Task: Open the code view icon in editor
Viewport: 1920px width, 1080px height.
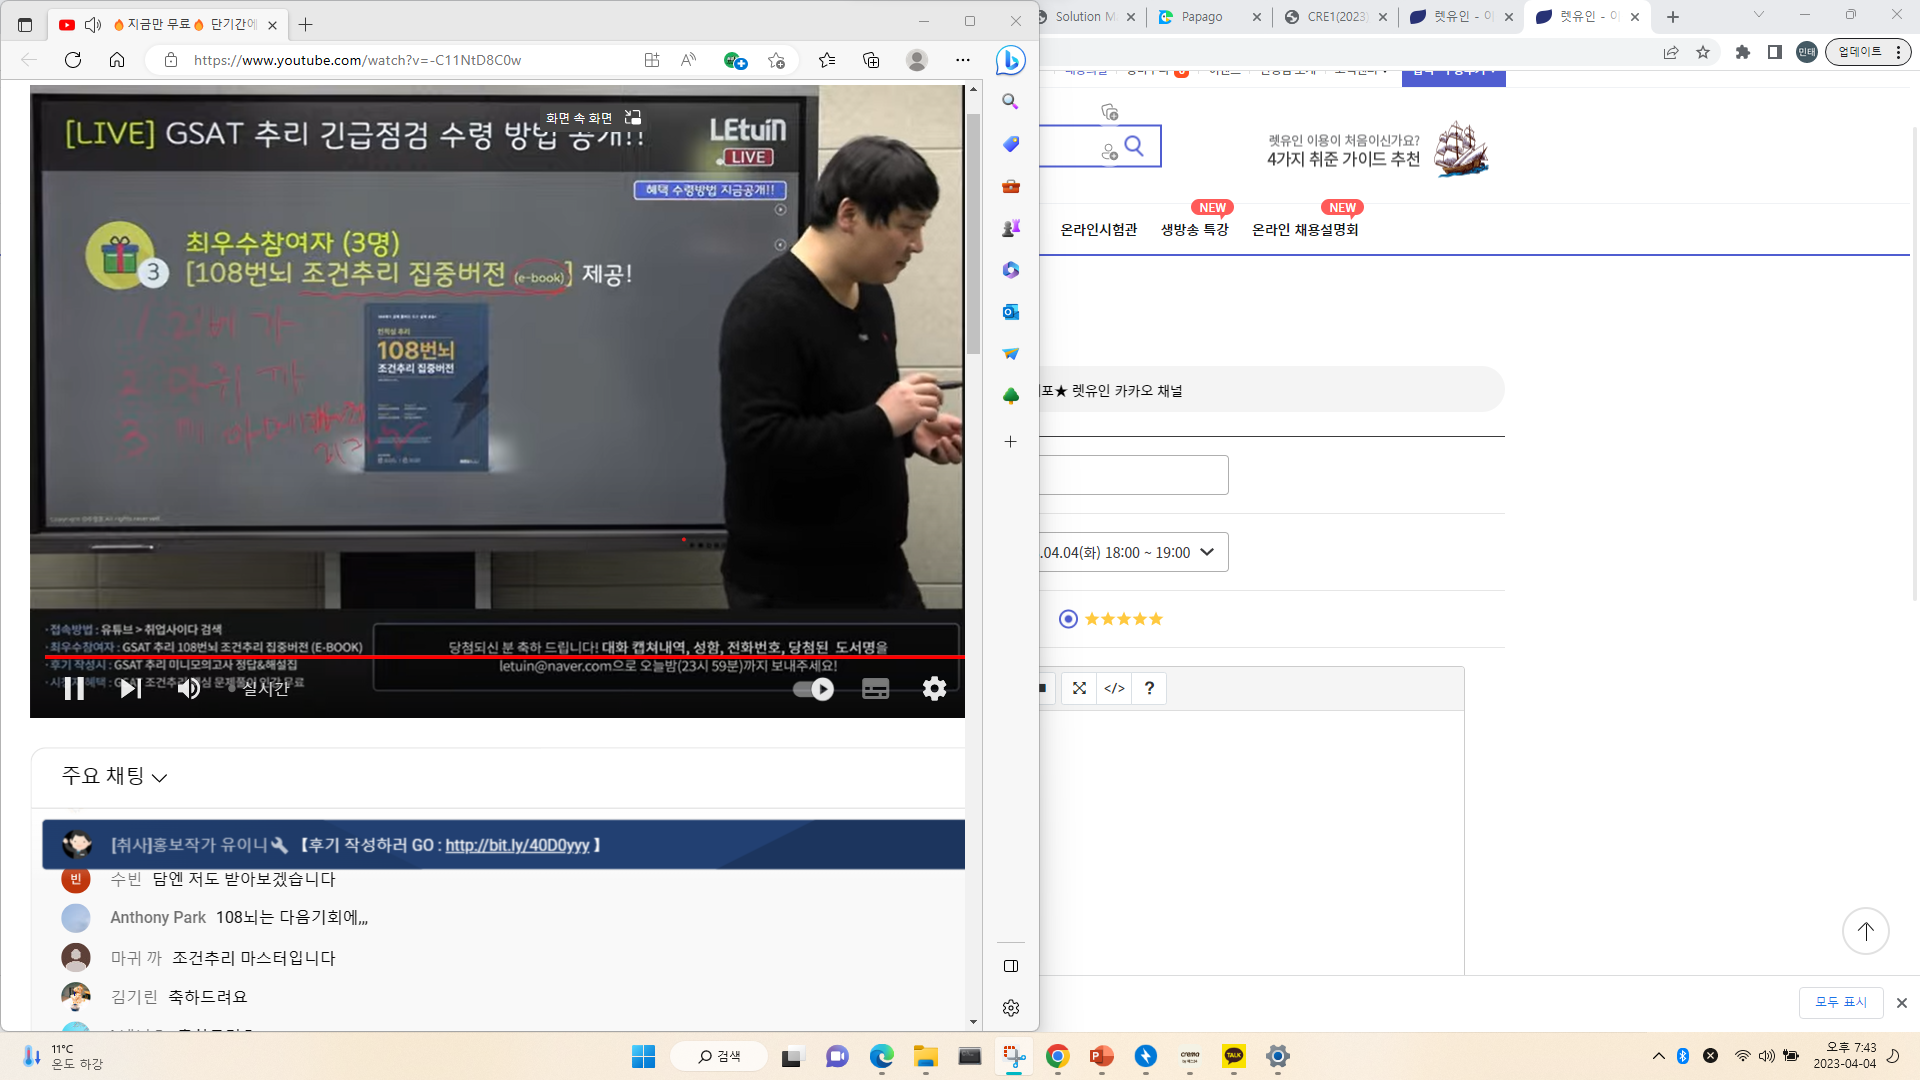Action: [1114, 688]
